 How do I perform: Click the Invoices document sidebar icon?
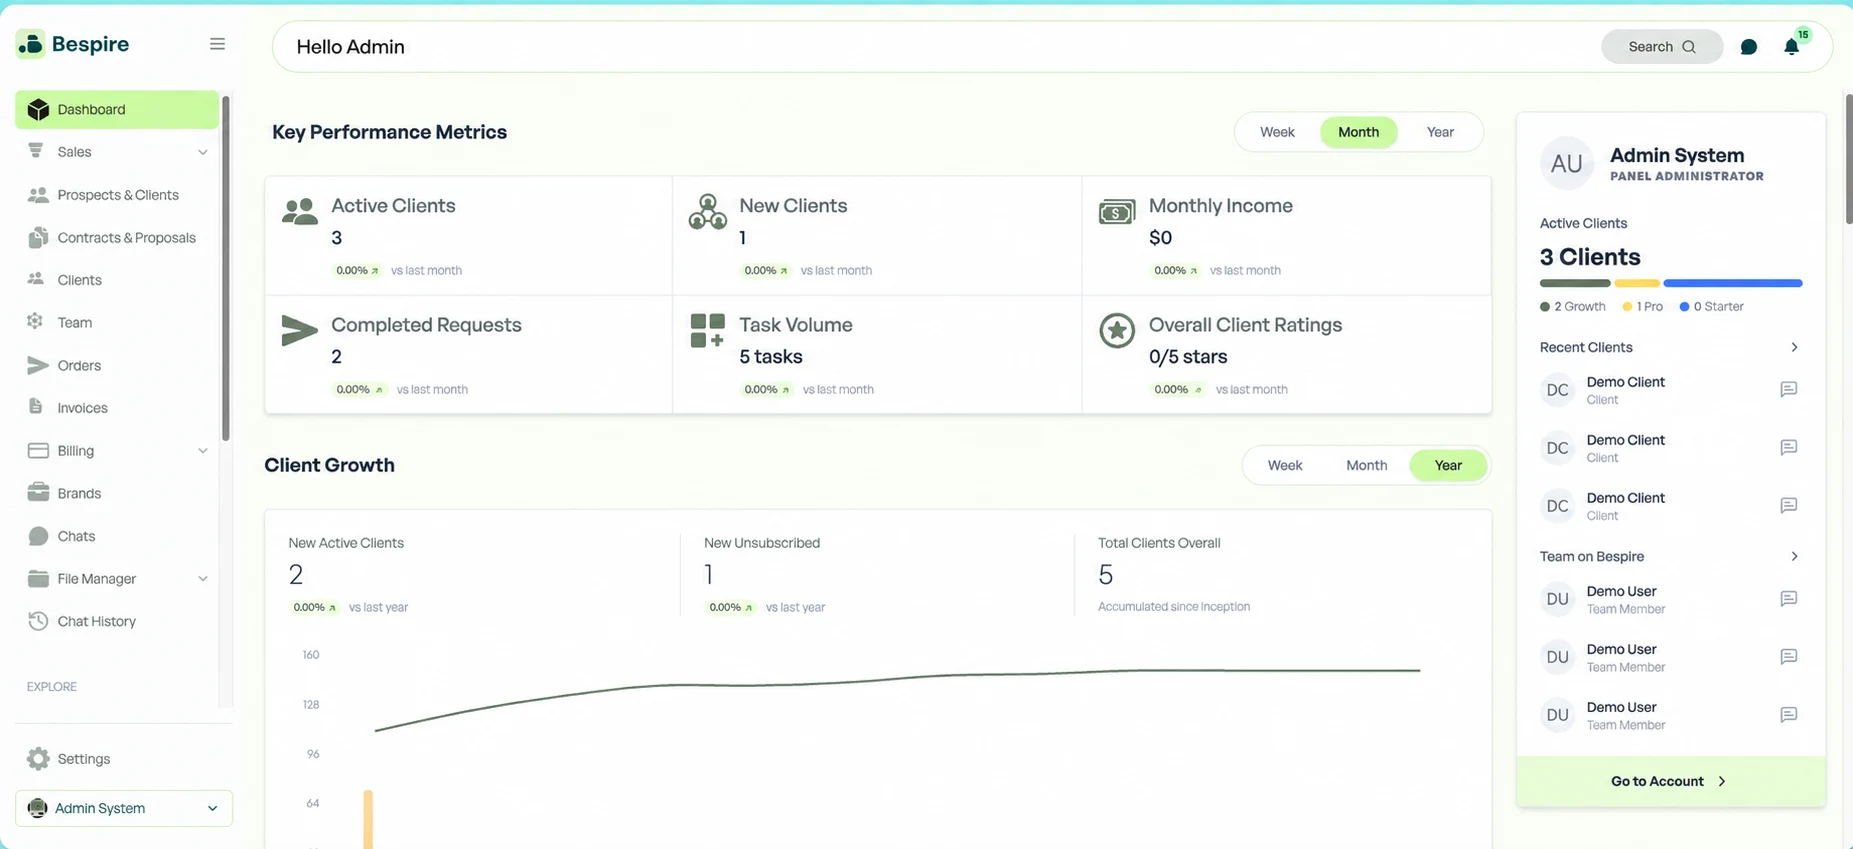coord(36,407)
